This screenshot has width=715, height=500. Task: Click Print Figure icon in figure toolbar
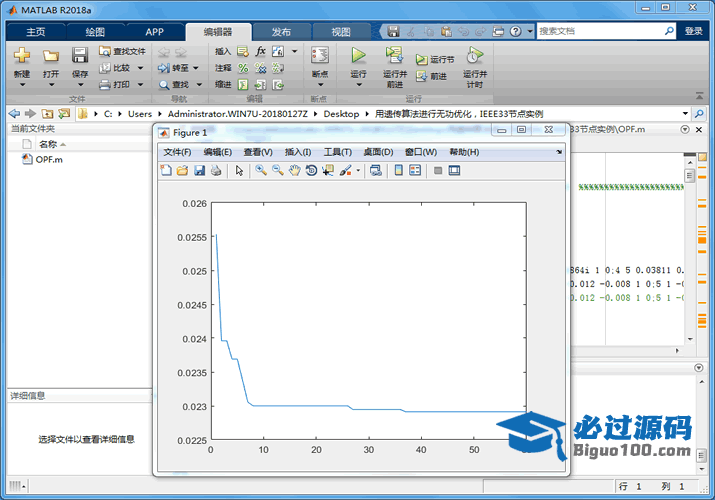(216, 171)
